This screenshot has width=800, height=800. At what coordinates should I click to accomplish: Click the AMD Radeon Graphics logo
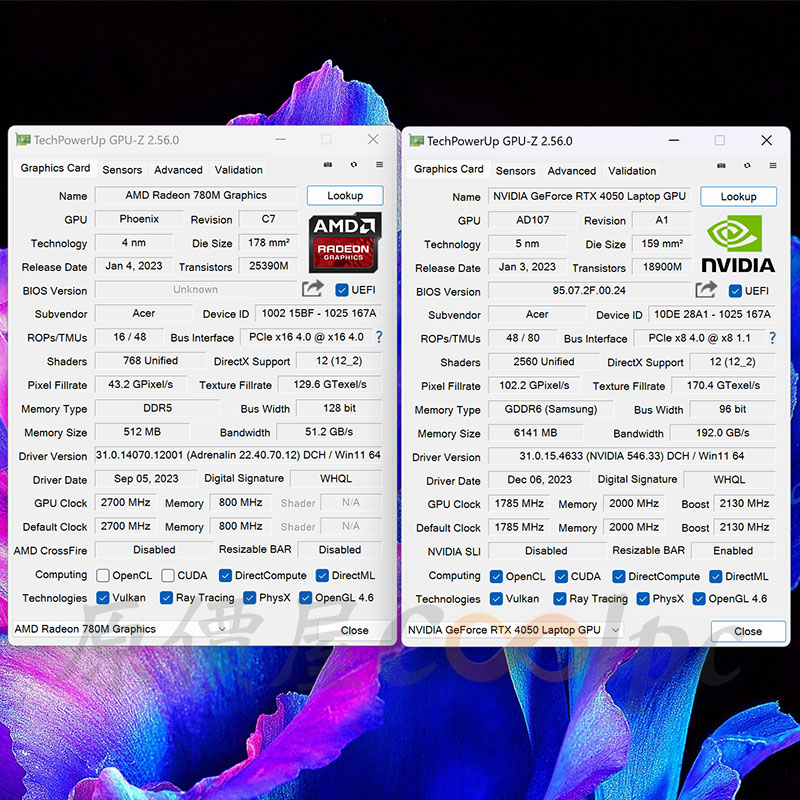click(345, 242)
